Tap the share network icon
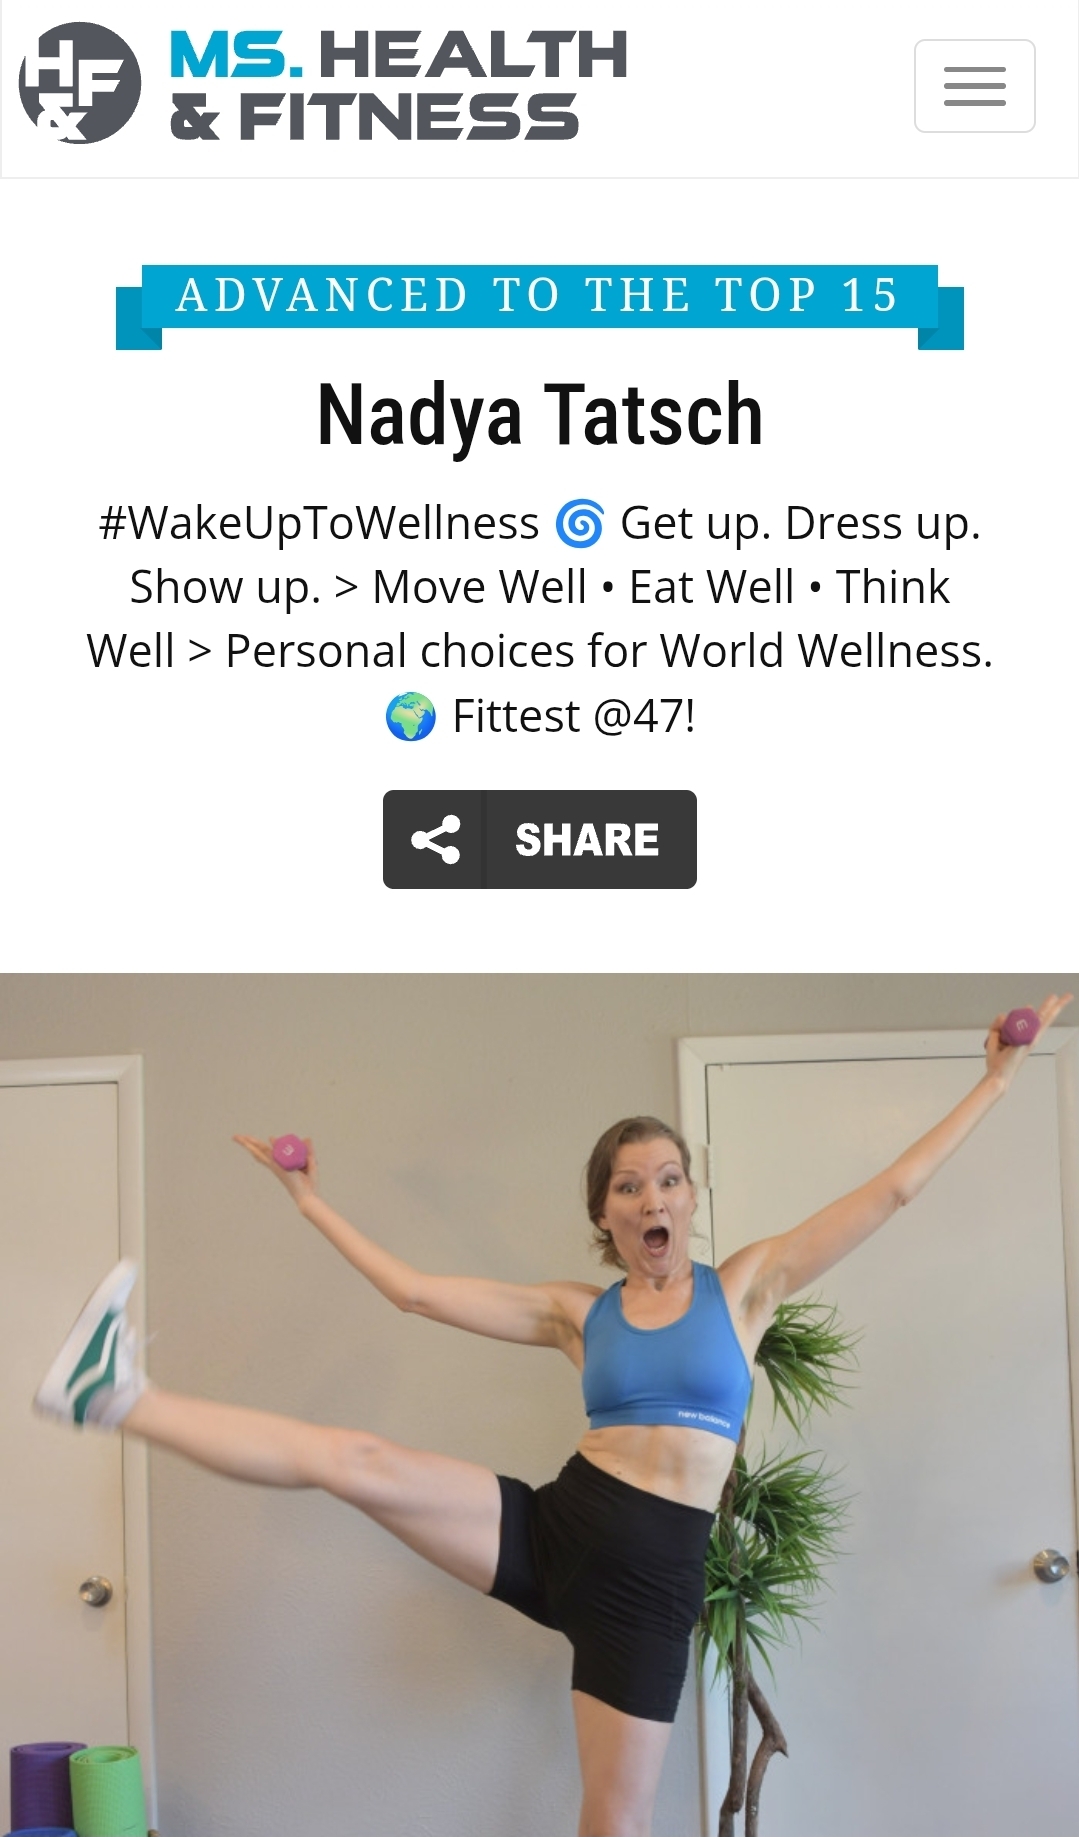 pyautogui.click(x=435, y=840)
